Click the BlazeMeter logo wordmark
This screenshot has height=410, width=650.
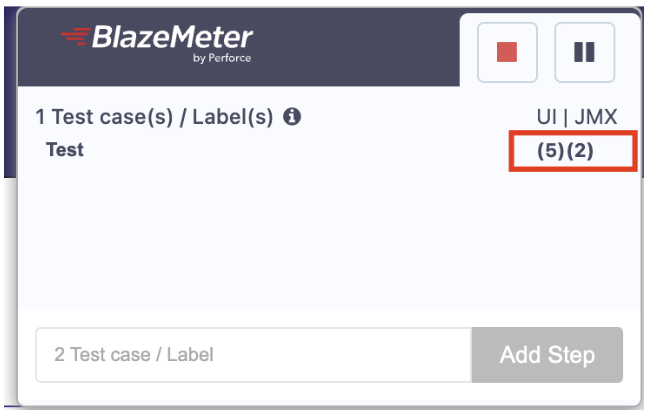click(173, 39)
